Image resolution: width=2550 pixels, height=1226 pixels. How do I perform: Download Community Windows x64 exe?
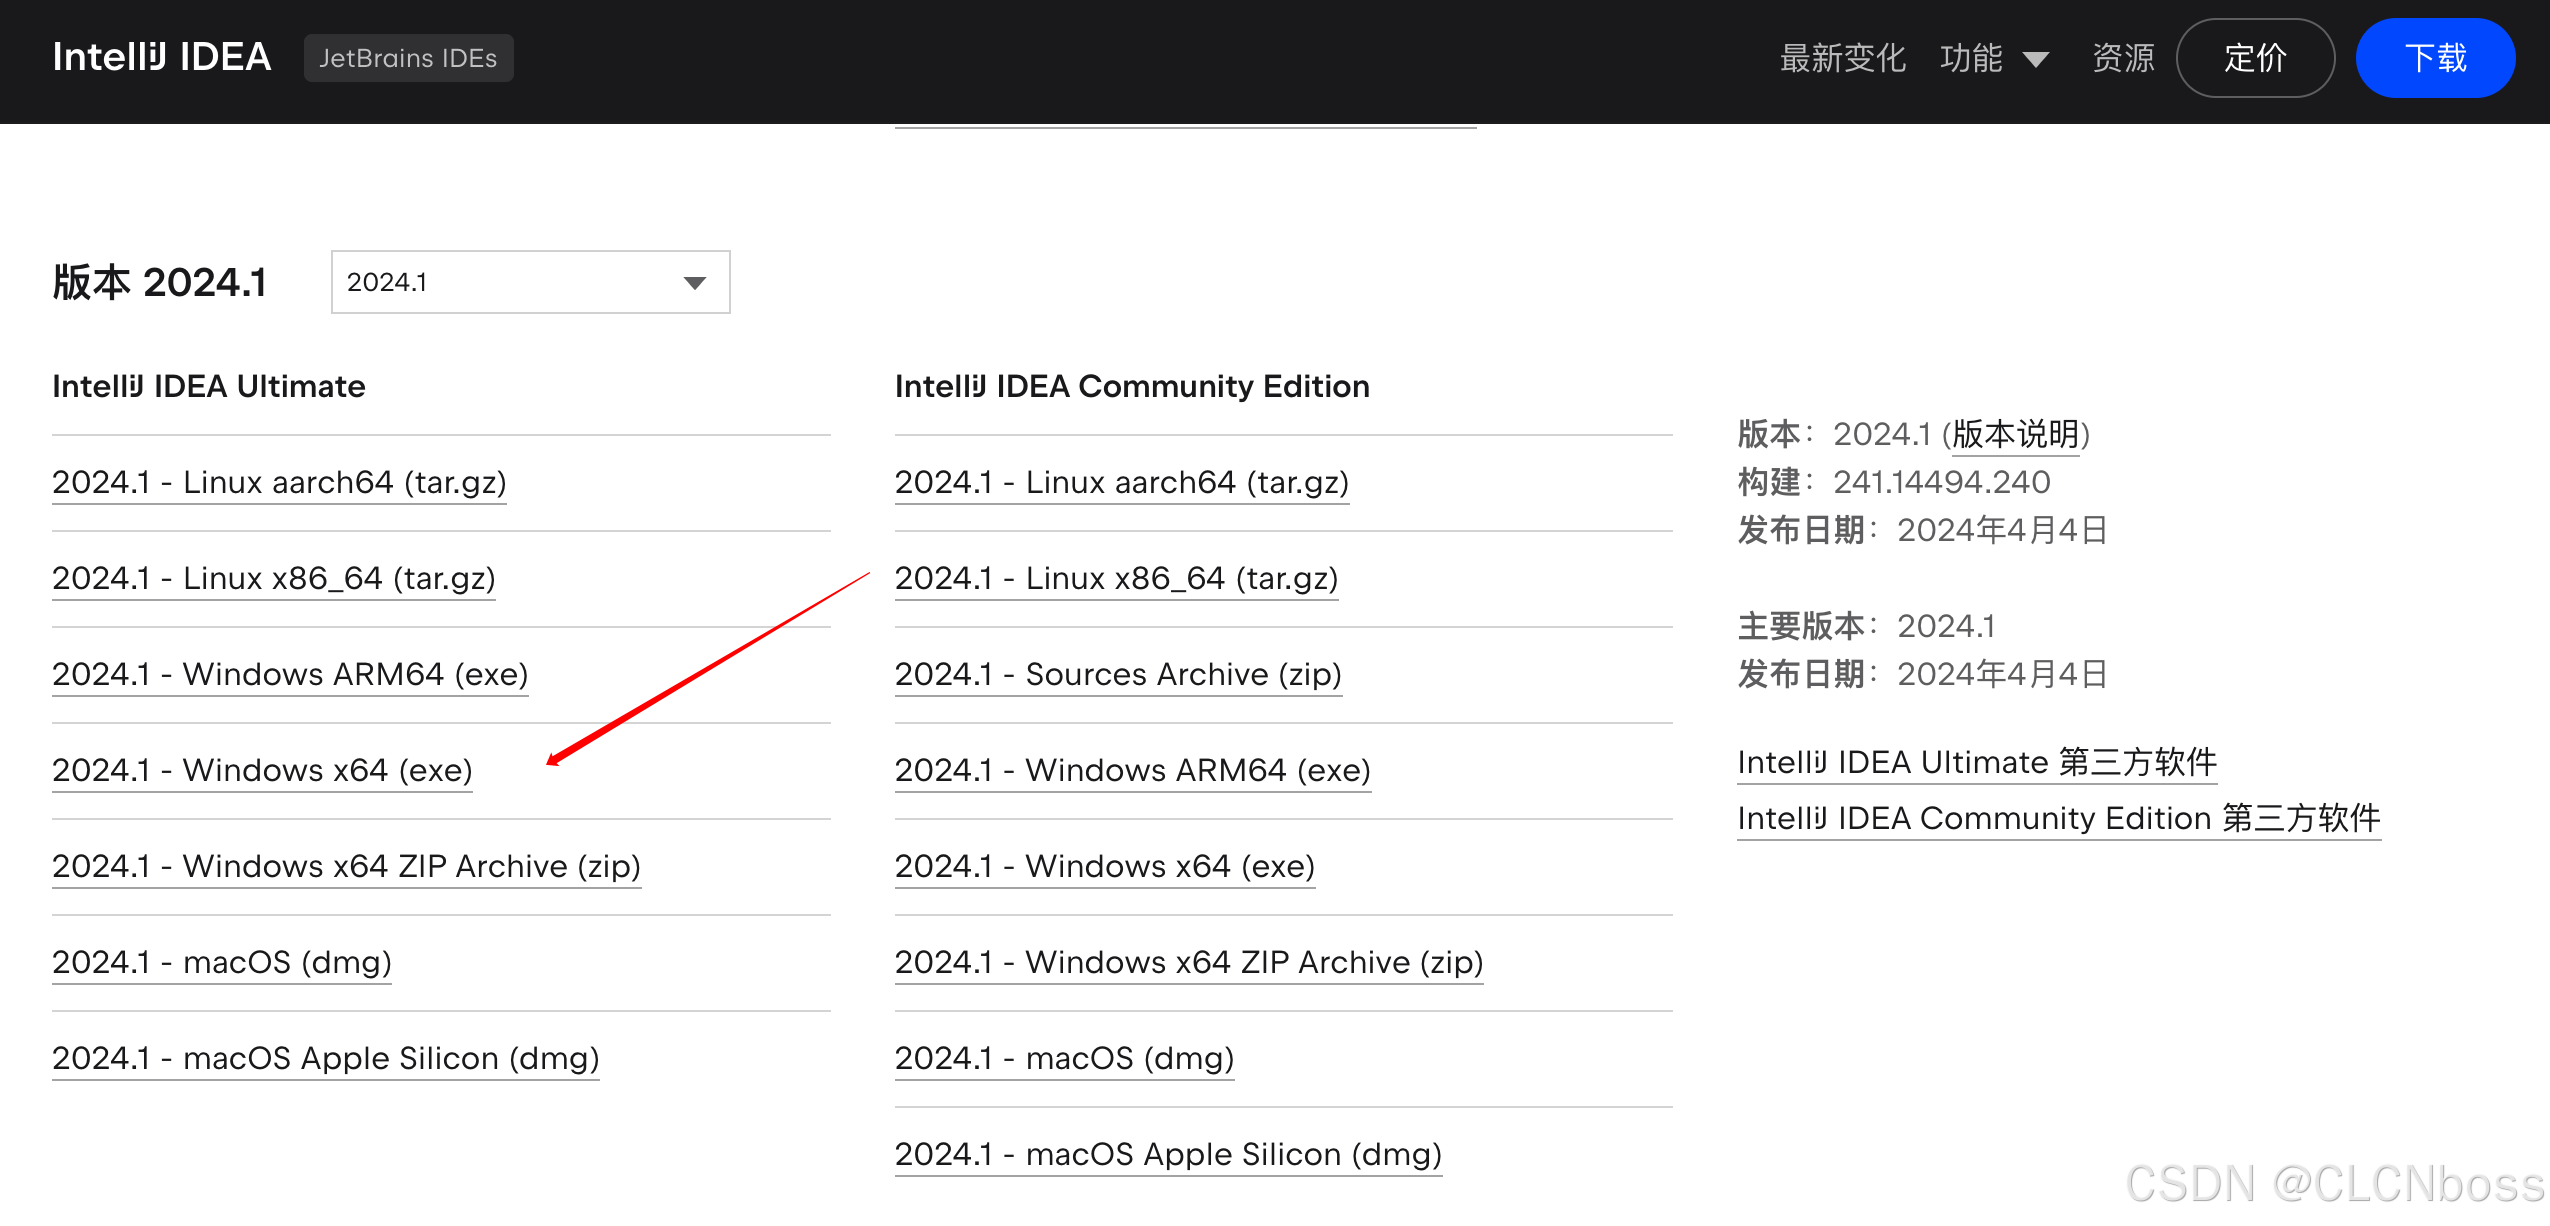point(1105,866)
